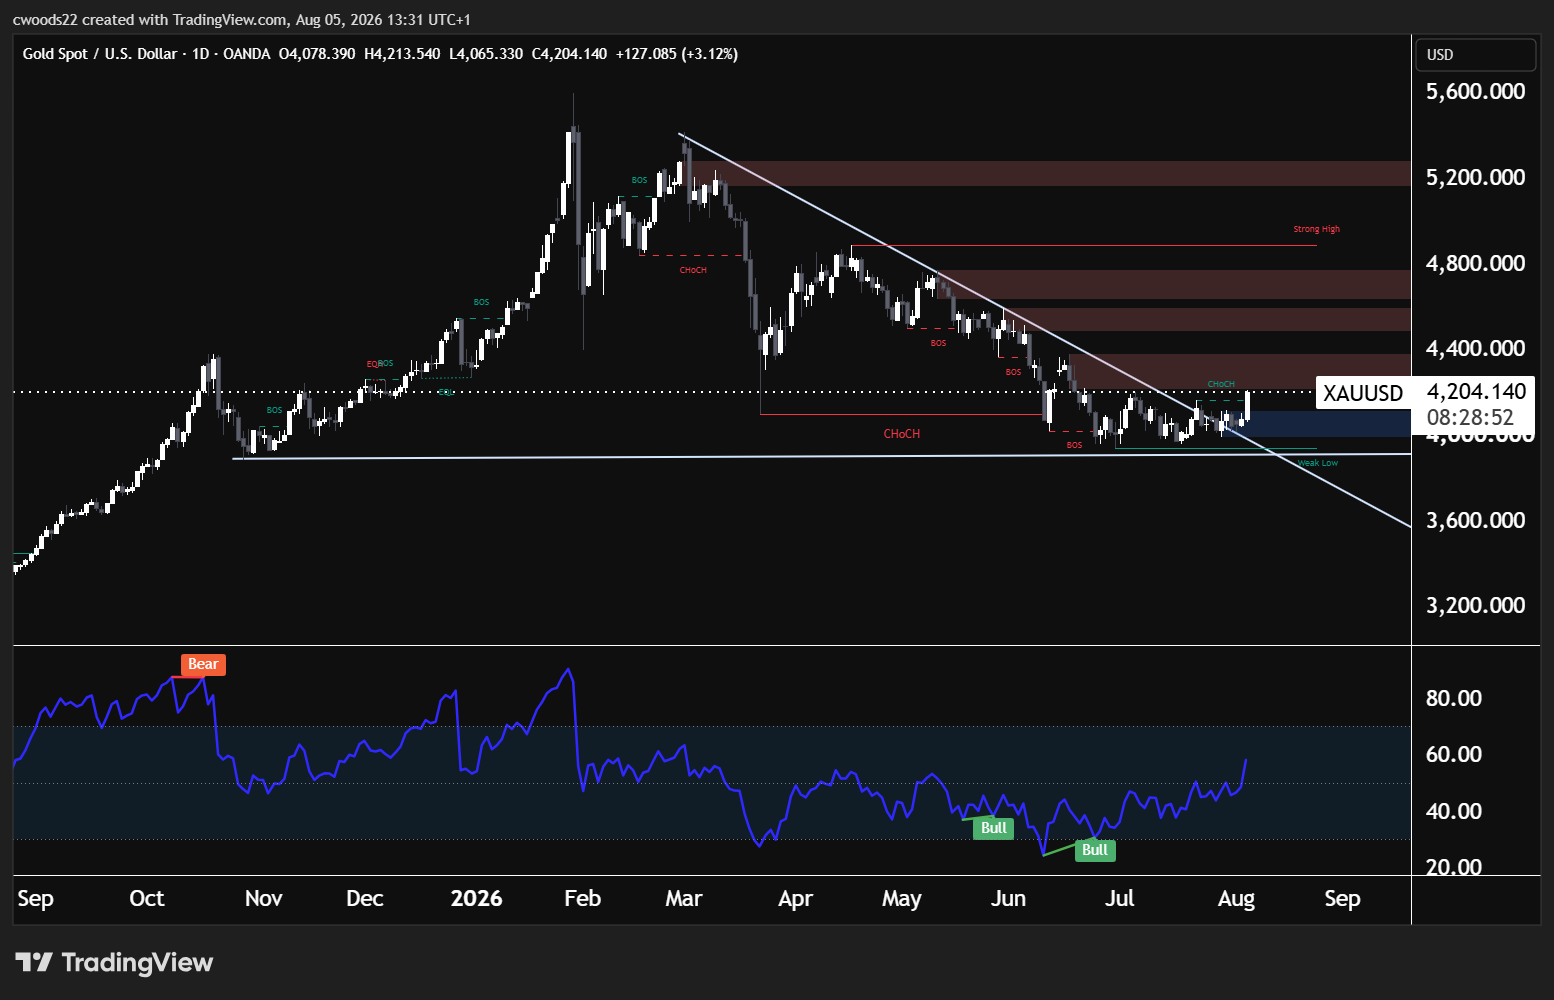Open the USD currency selector
The image size is (1554, 1000).
pos(1475,55)
